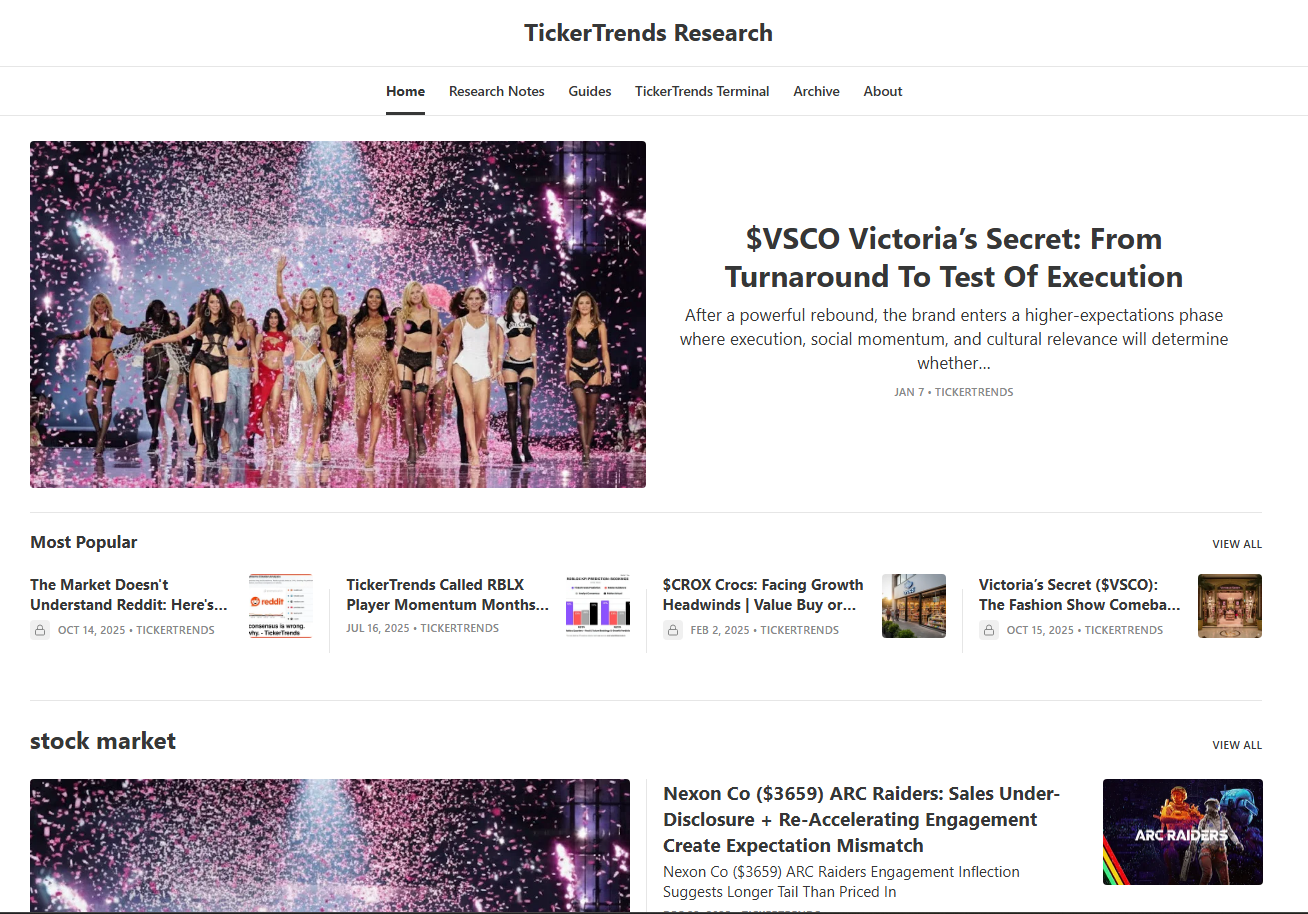Viewport: 1308px width, 914px height.
Task: Open the Guides tab
Action: click(590, 91)
